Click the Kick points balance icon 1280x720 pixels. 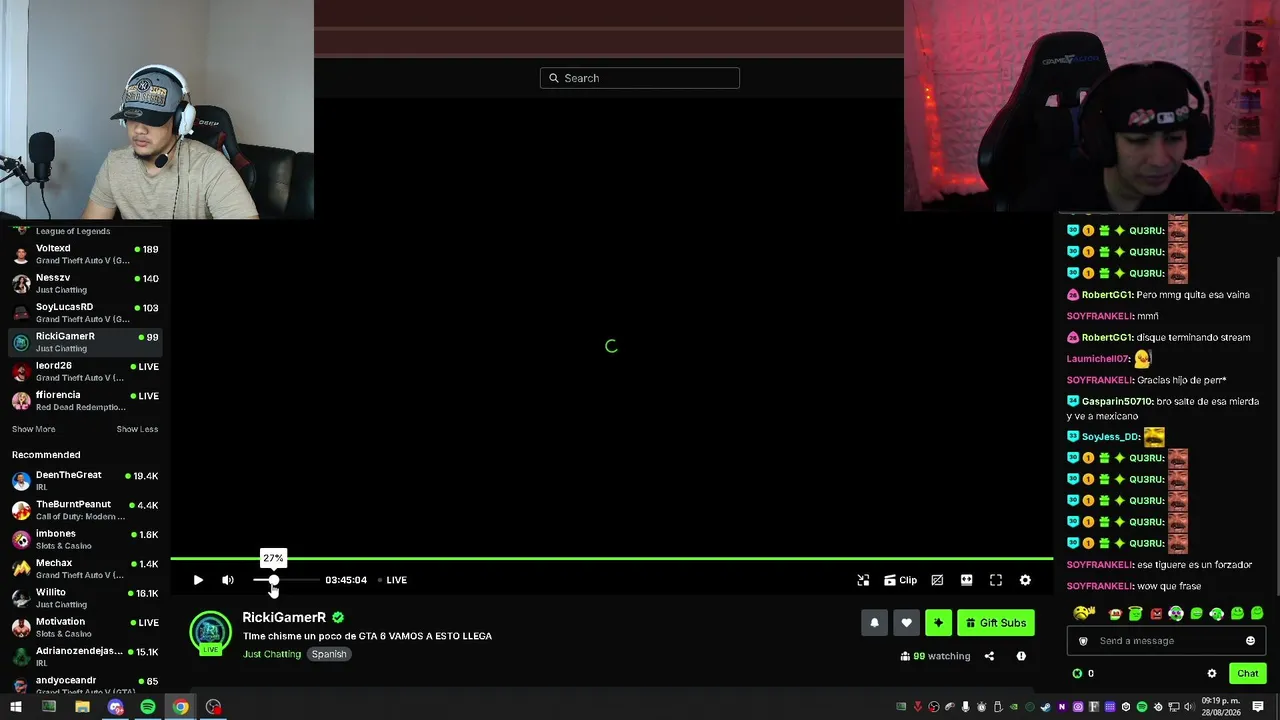coord(1077,674)
